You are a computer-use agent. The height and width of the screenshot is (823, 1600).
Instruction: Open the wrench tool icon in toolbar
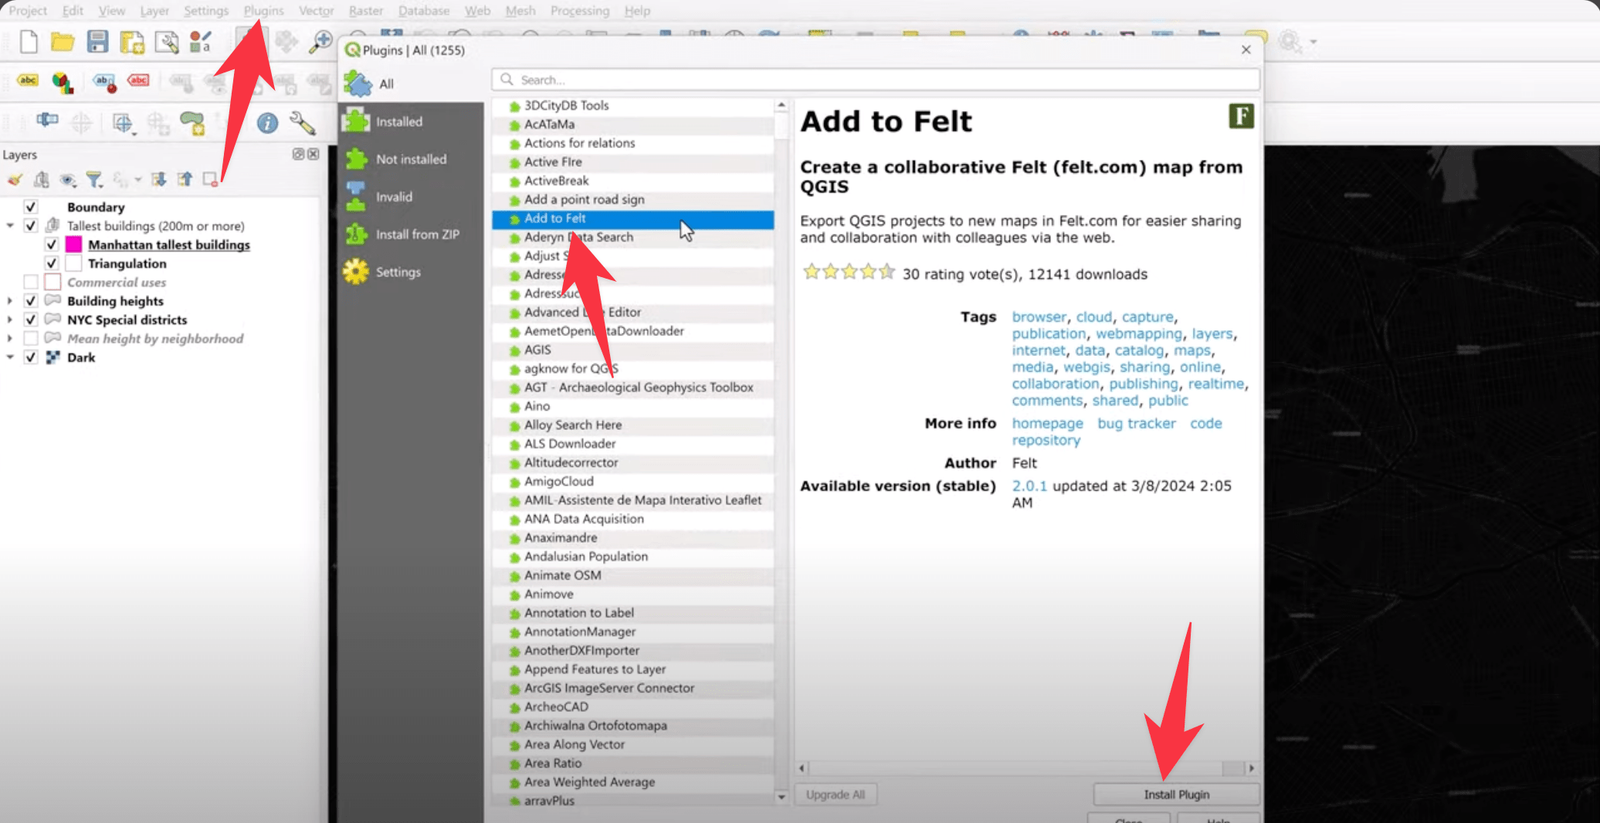pos(302,123)
